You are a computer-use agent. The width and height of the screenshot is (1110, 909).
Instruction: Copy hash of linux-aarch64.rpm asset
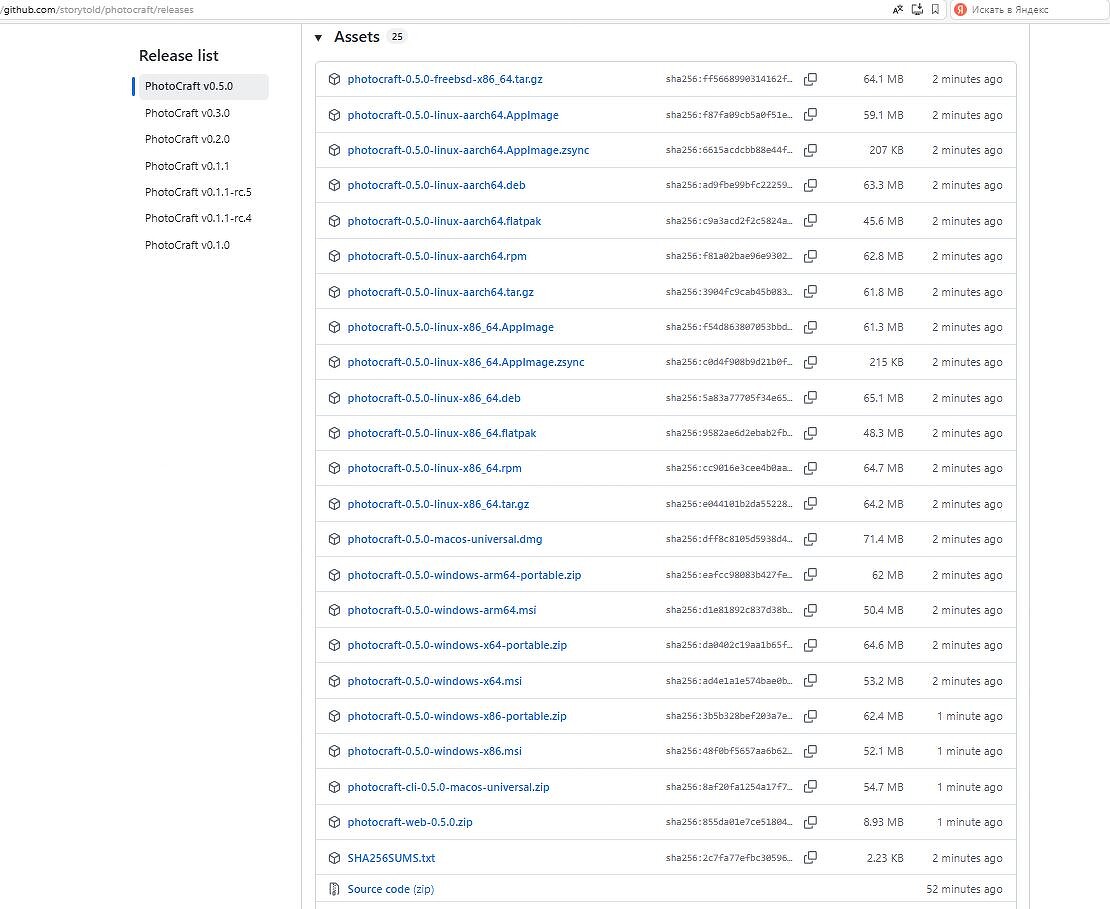point(811,256)
